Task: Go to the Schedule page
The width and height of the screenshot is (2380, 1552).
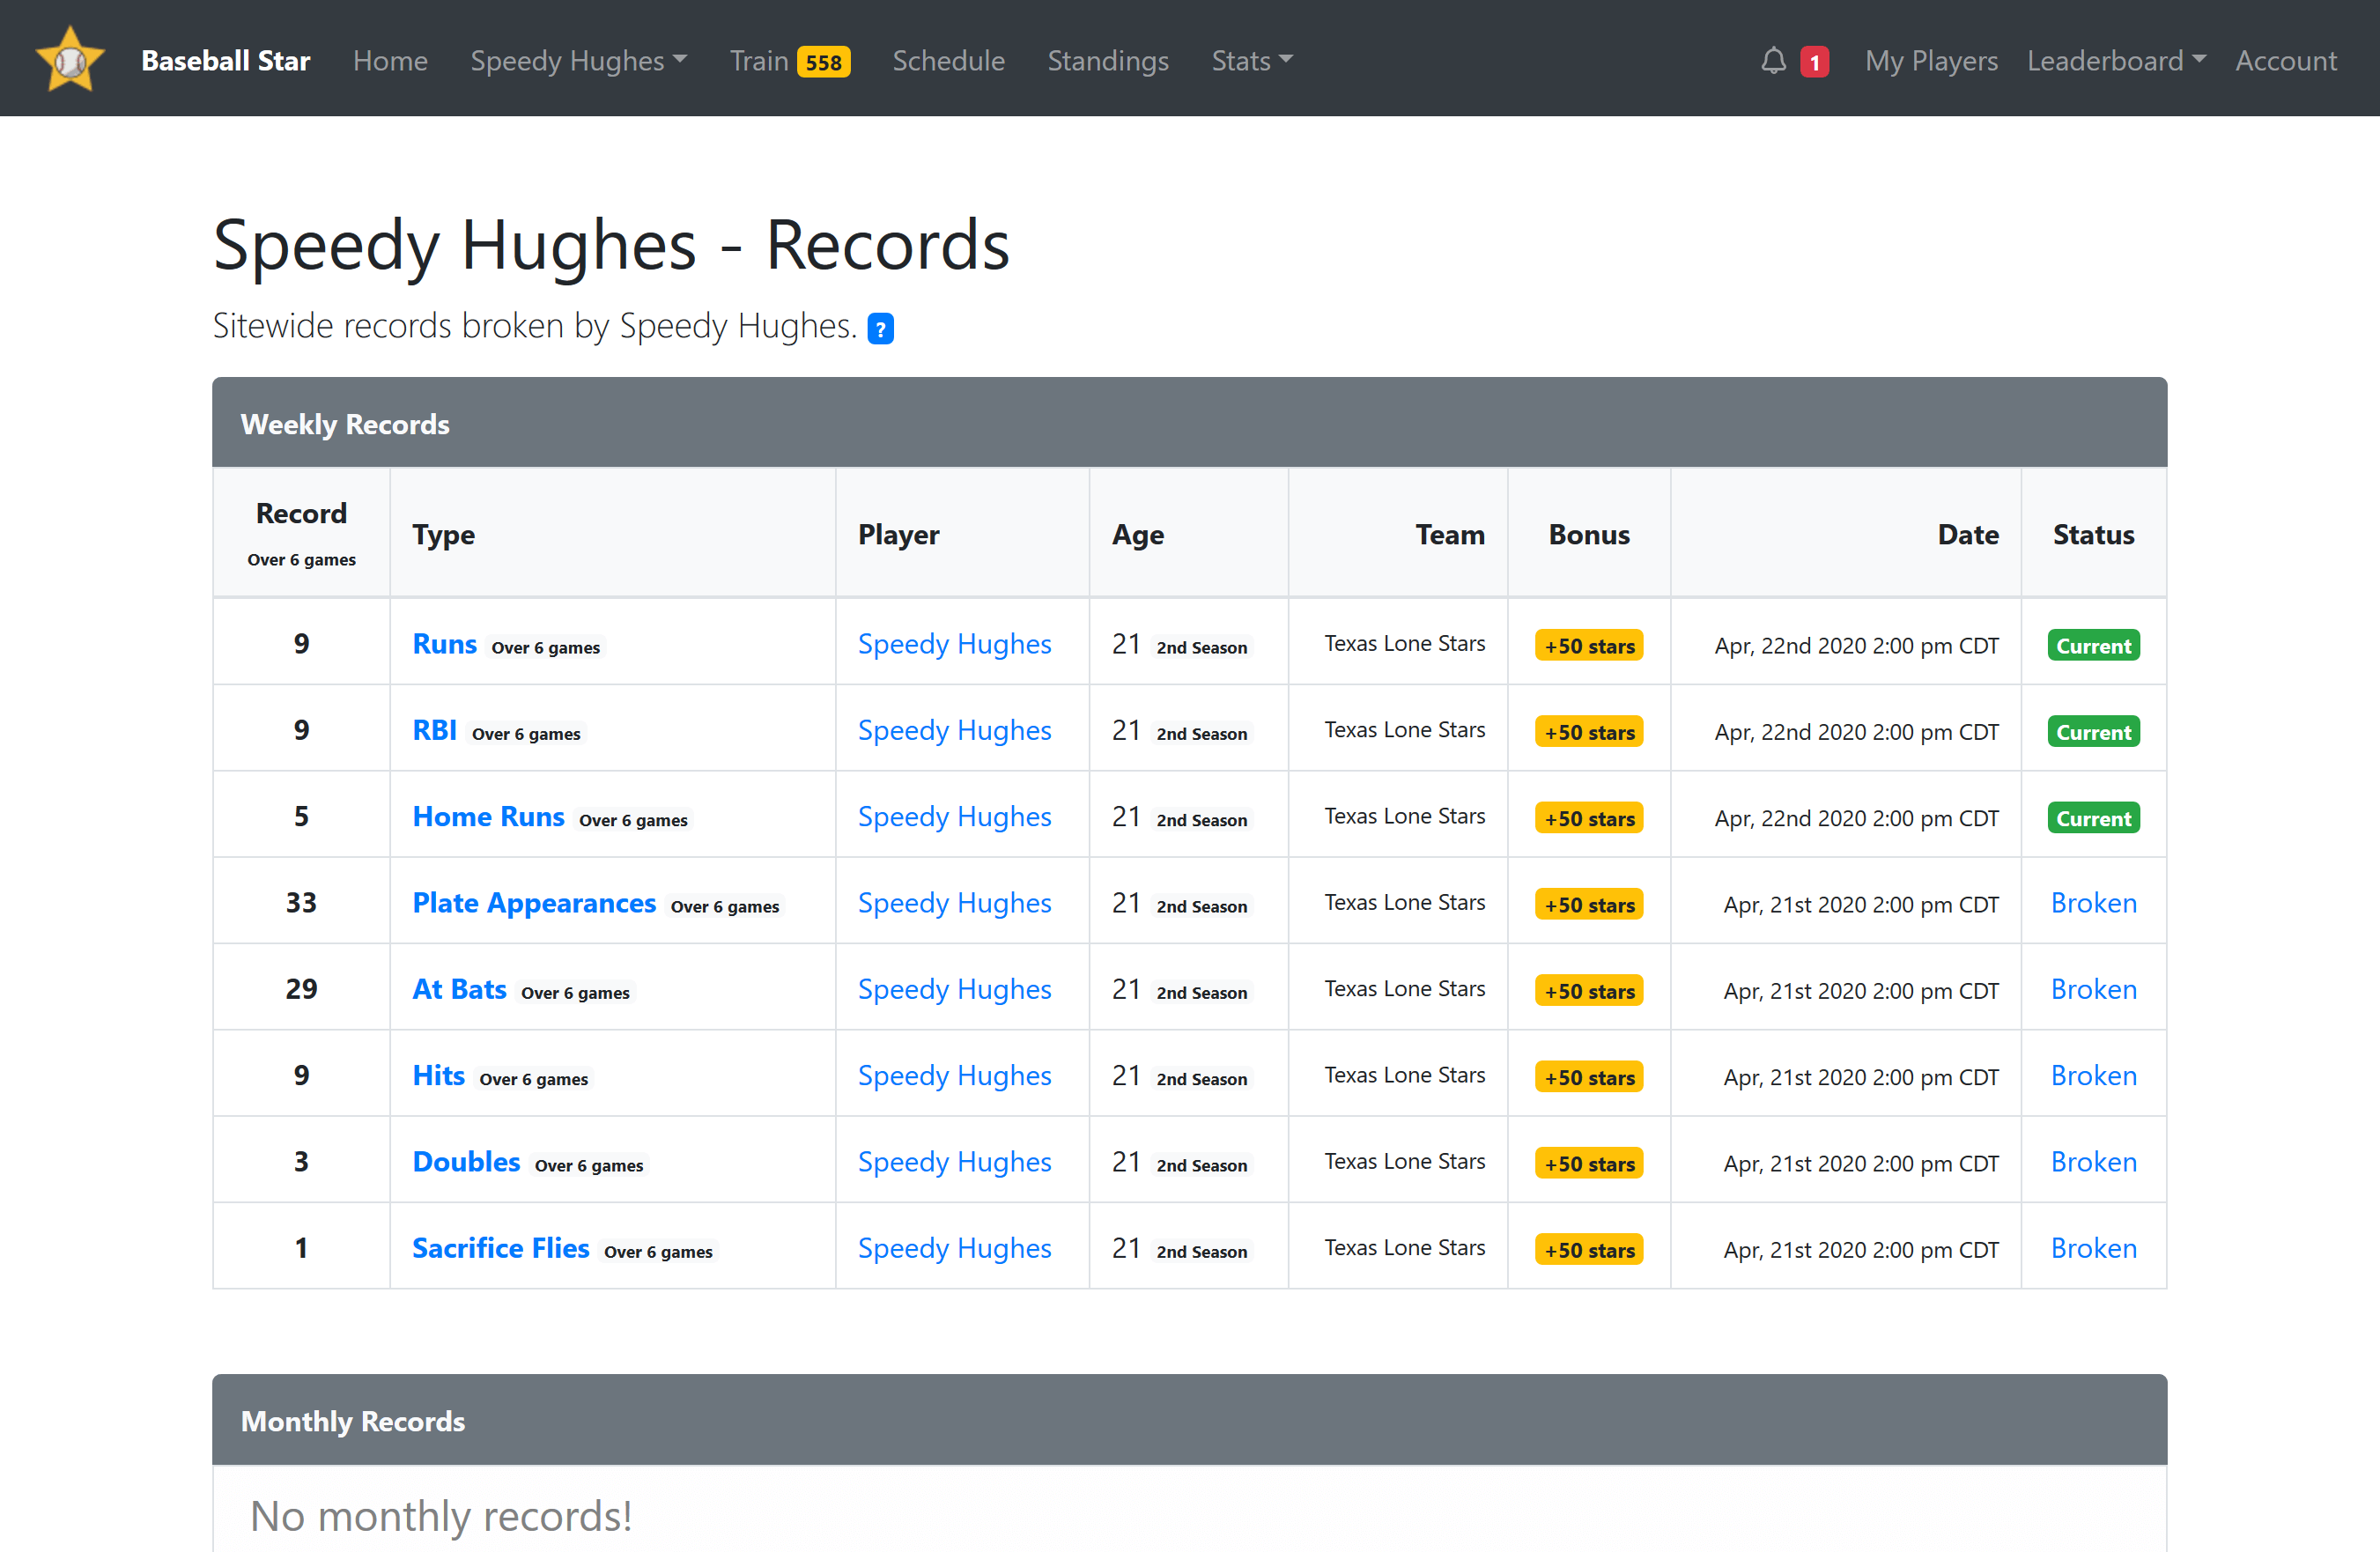Action: [x=948, y=60]
